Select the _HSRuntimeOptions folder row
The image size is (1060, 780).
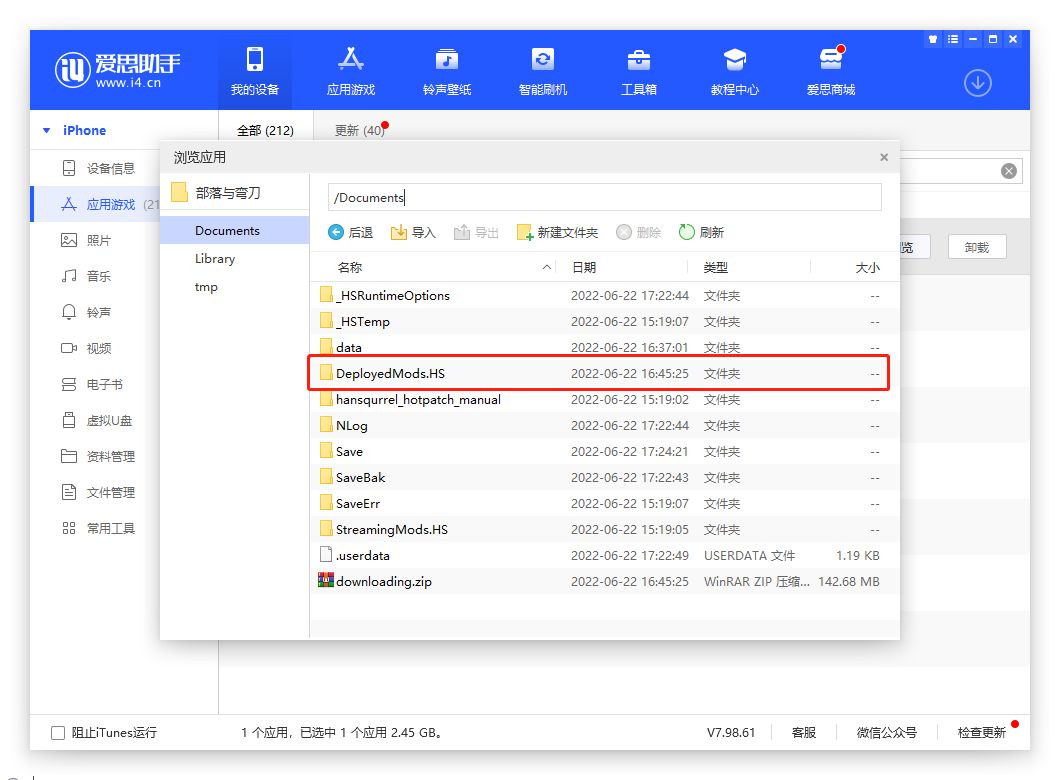point(604,295)
